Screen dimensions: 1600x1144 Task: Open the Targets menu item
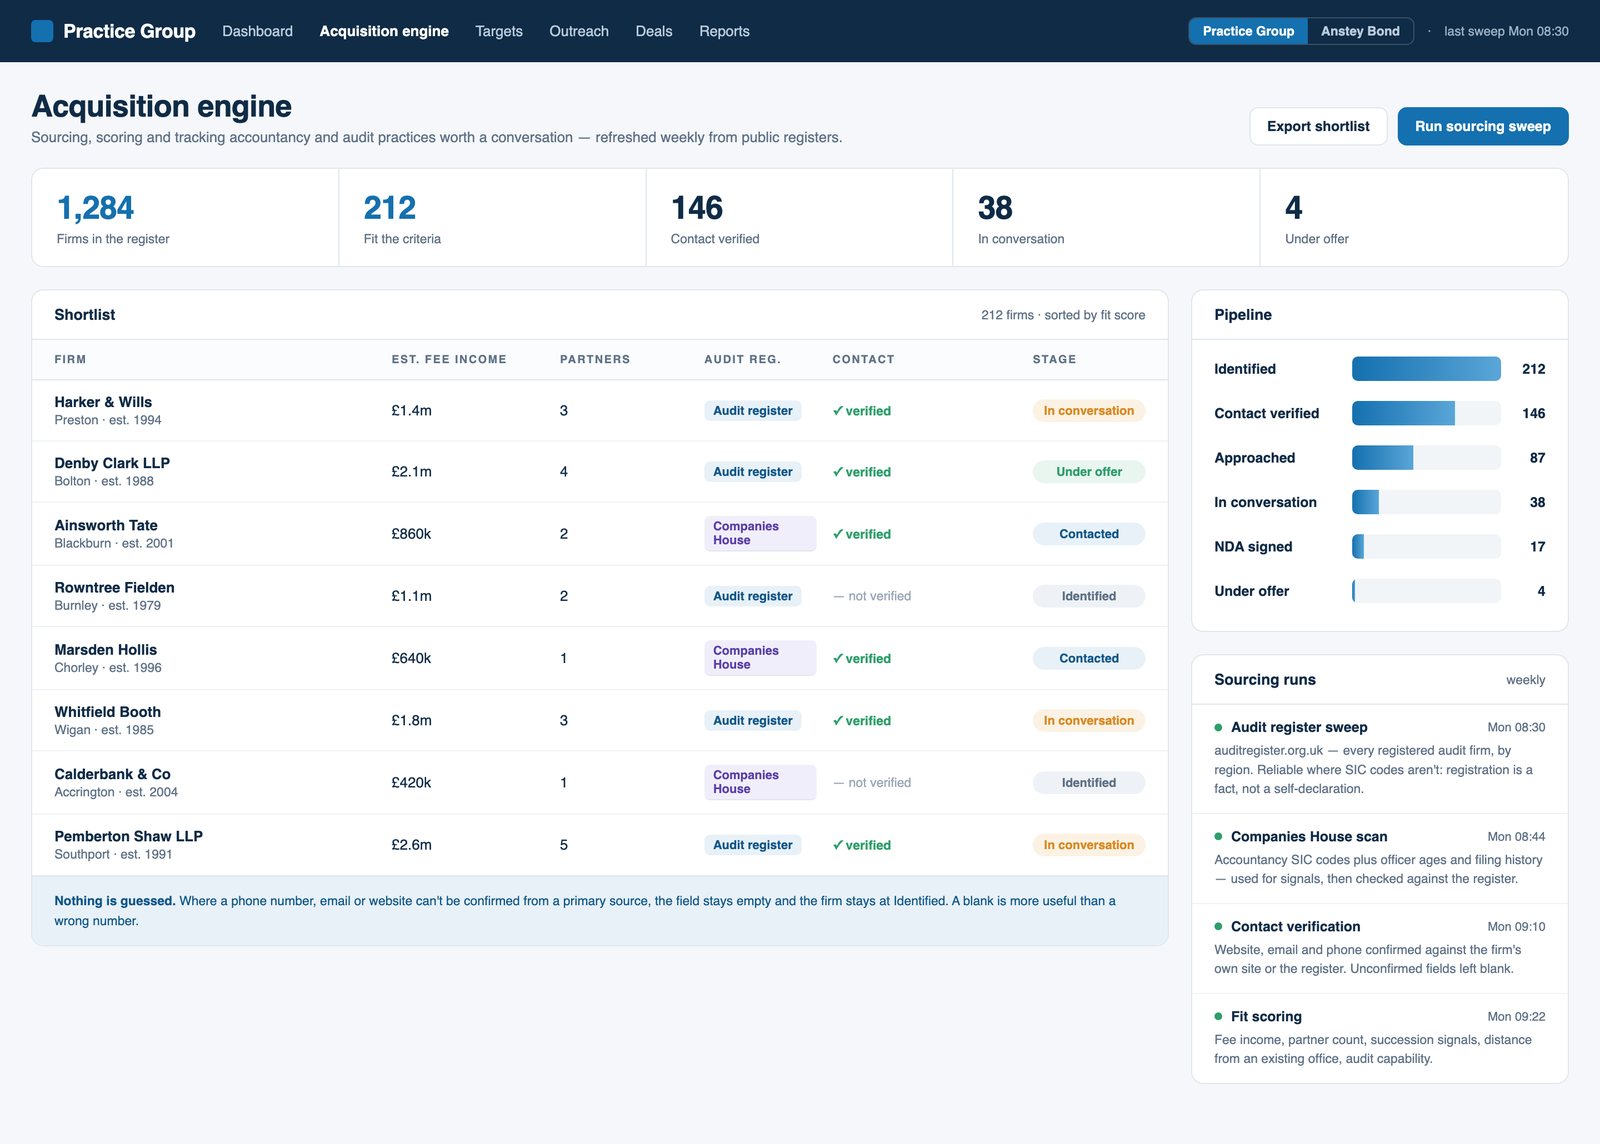click(x=499, y=31)
